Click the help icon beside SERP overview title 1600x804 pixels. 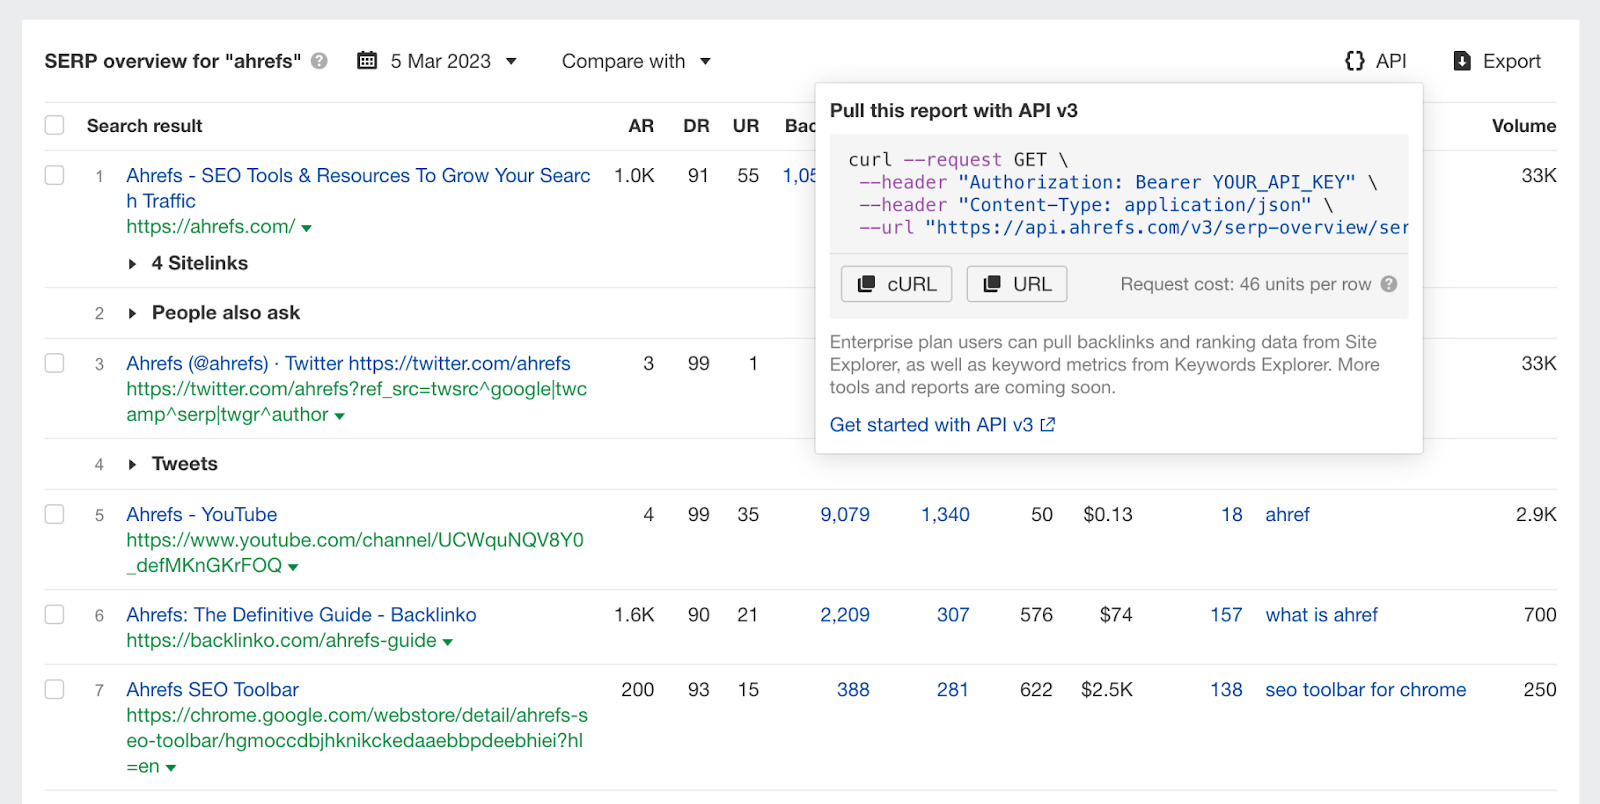coord(319,61)
